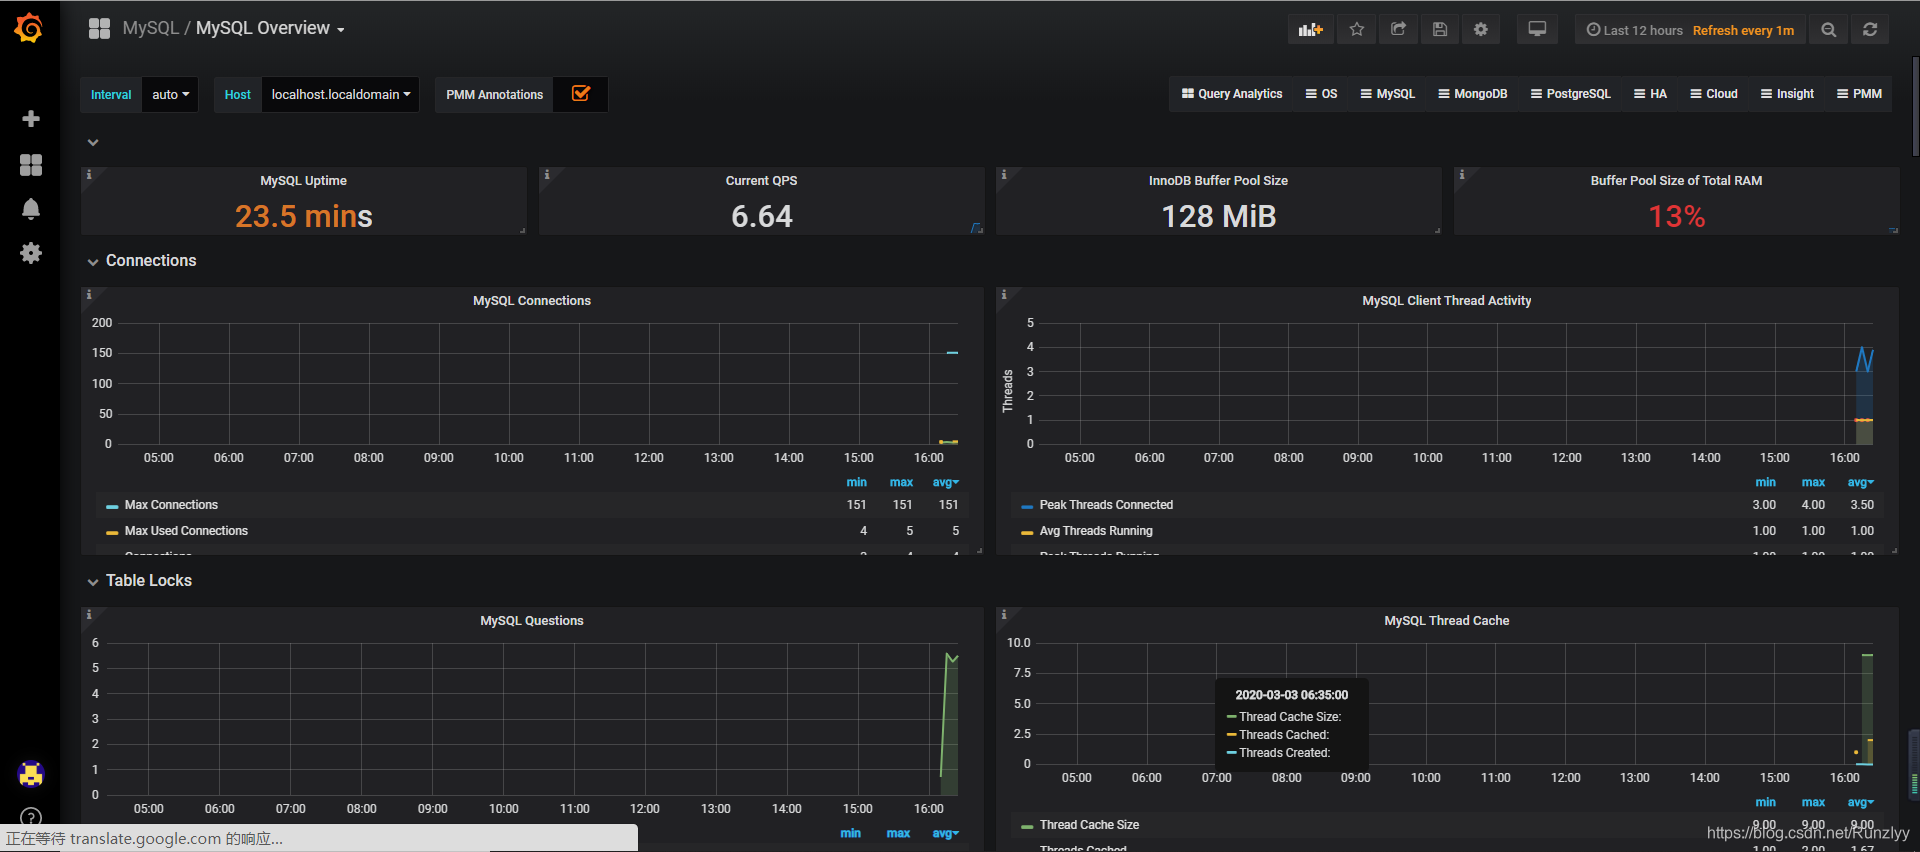Viewport: 1920px width, 852px height.
Task: Click the dashboard grid icon beside MySQL title
Action: click(x=99, y=29)
